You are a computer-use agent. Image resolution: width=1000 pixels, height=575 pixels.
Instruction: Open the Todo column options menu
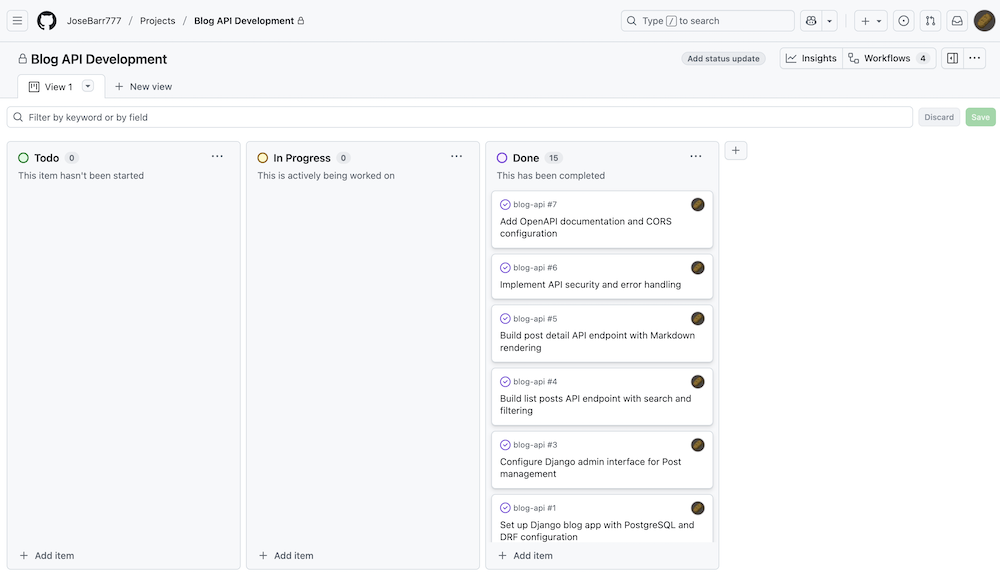[217, 157]
